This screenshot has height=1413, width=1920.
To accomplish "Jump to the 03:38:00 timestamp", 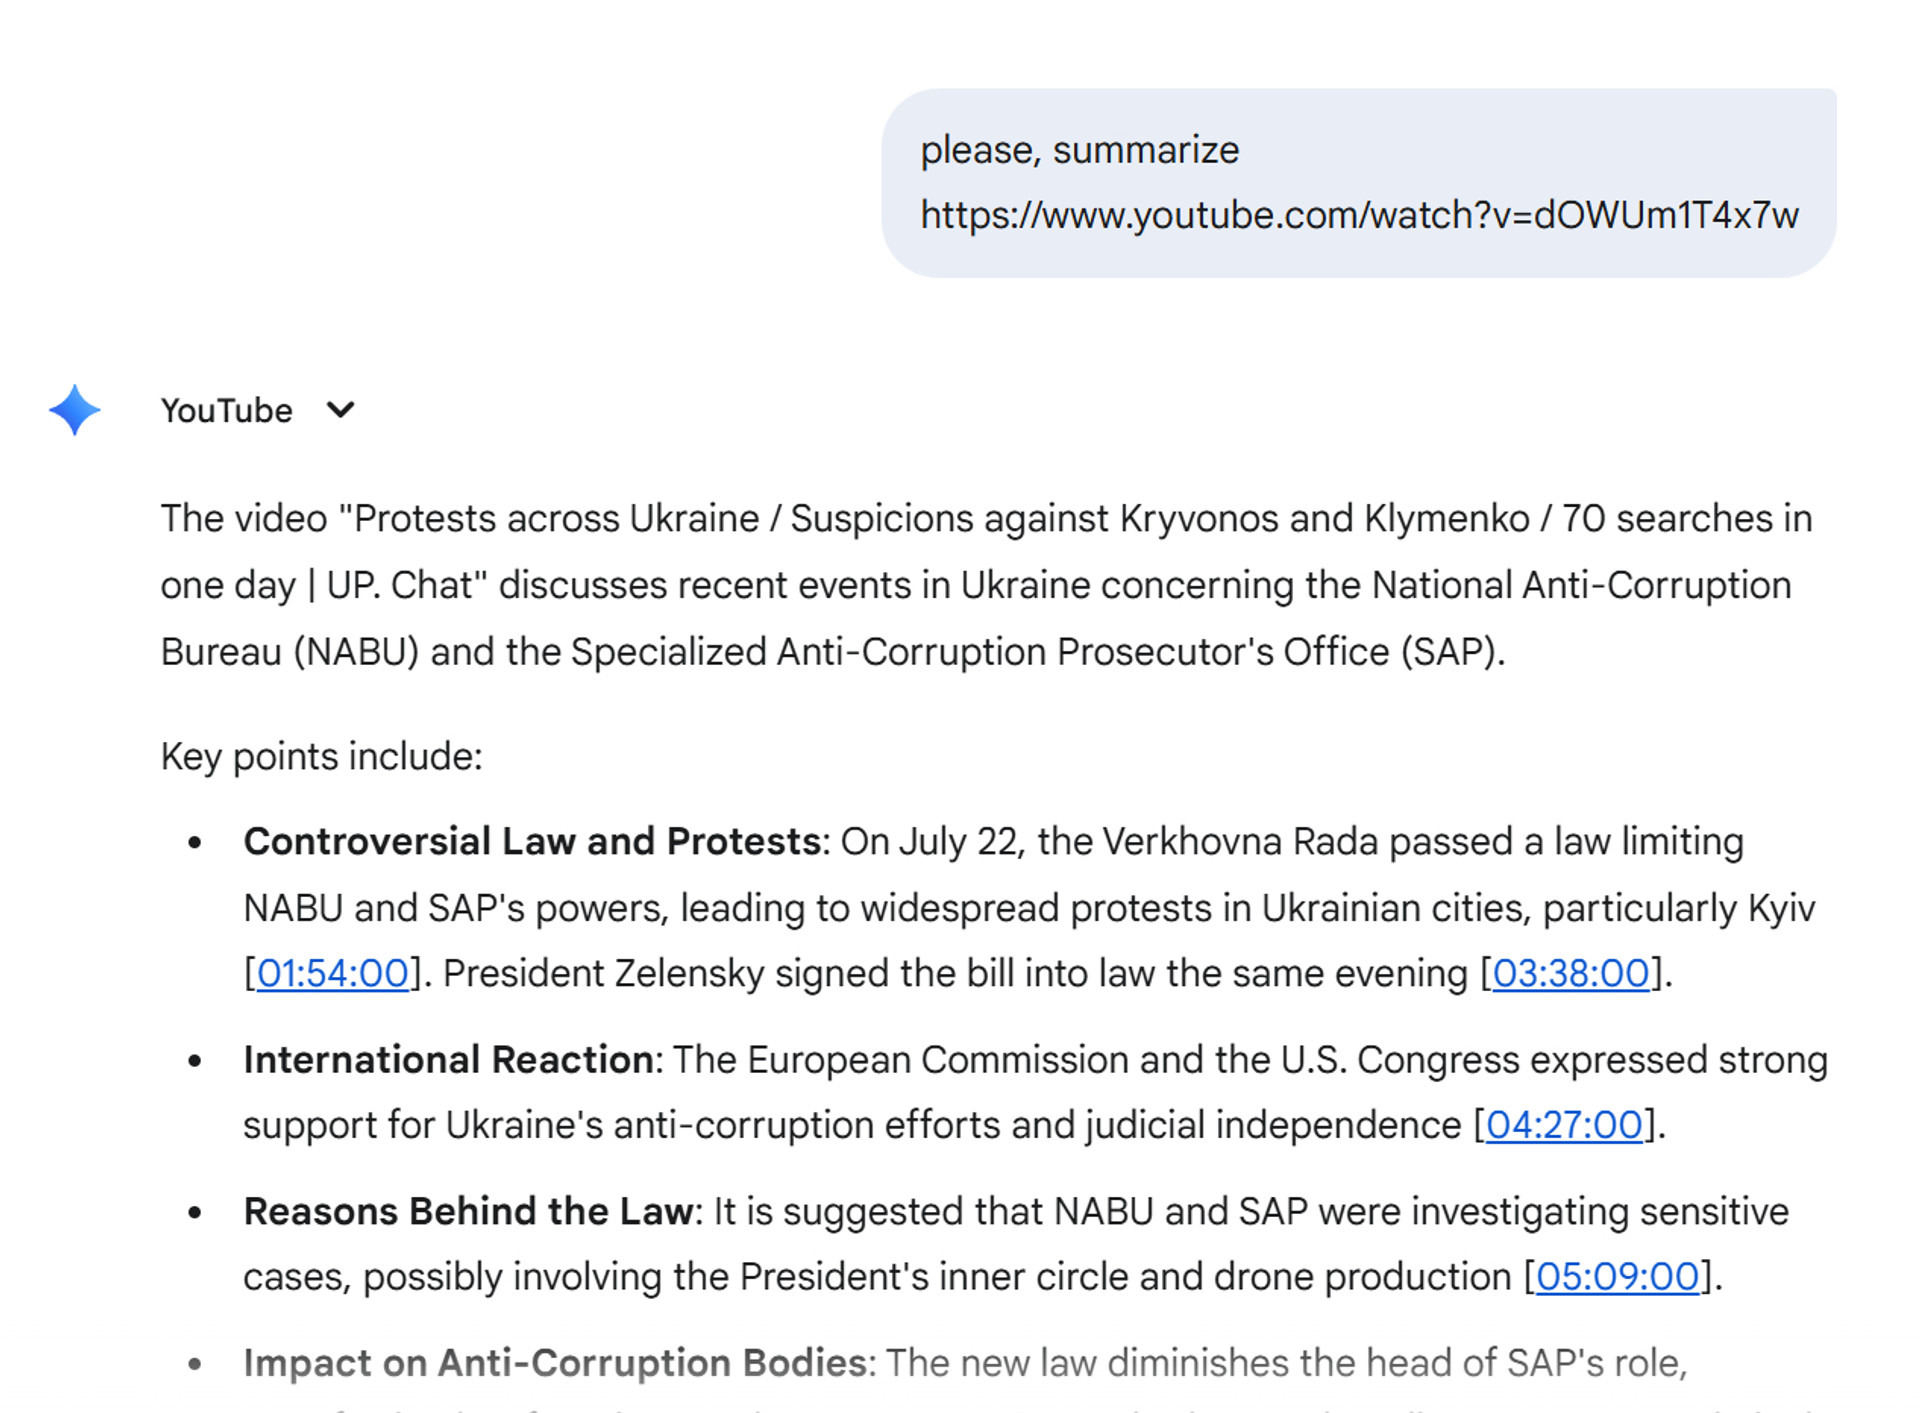I will pyautogui.click(x=1570, y=973).
